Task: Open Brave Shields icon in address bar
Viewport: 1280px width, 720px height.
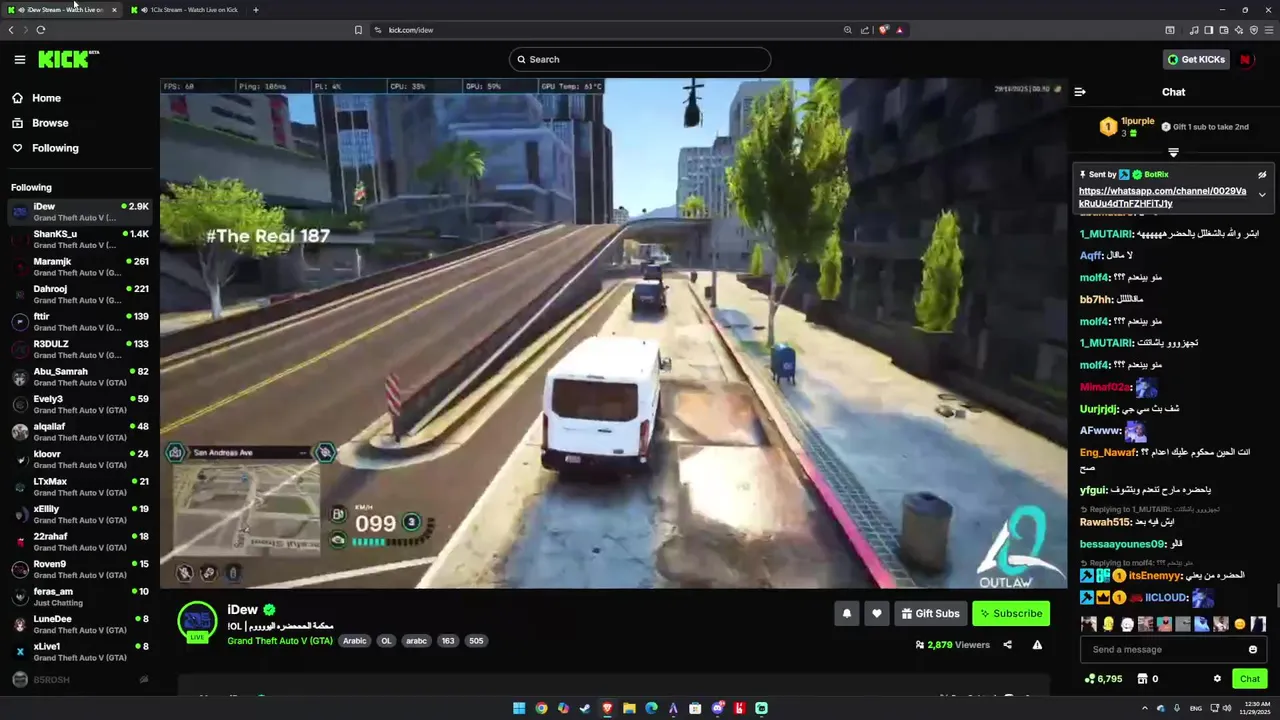Action: [884, 30]
